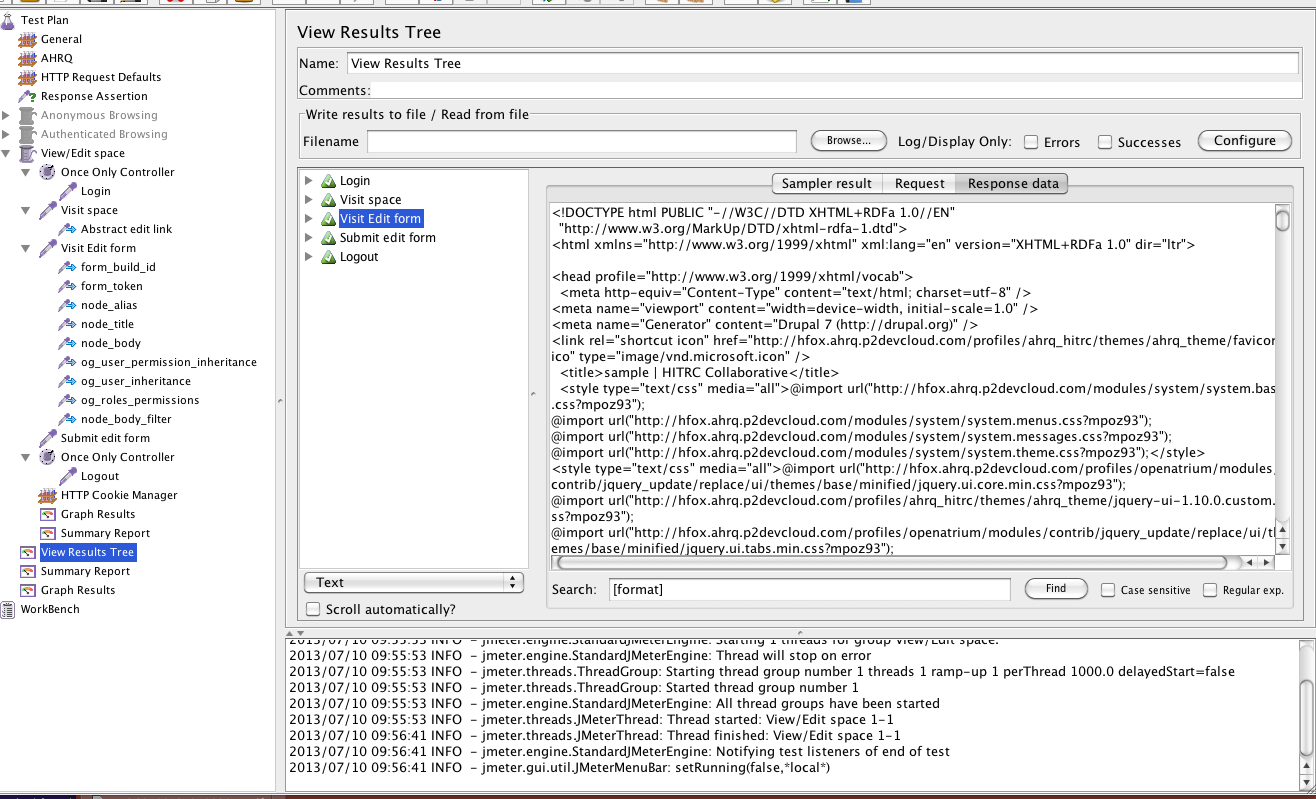Expand the Login sample in the results list
The height and width of the screenshot is (799, 1316).
click(x=309, y=181)
